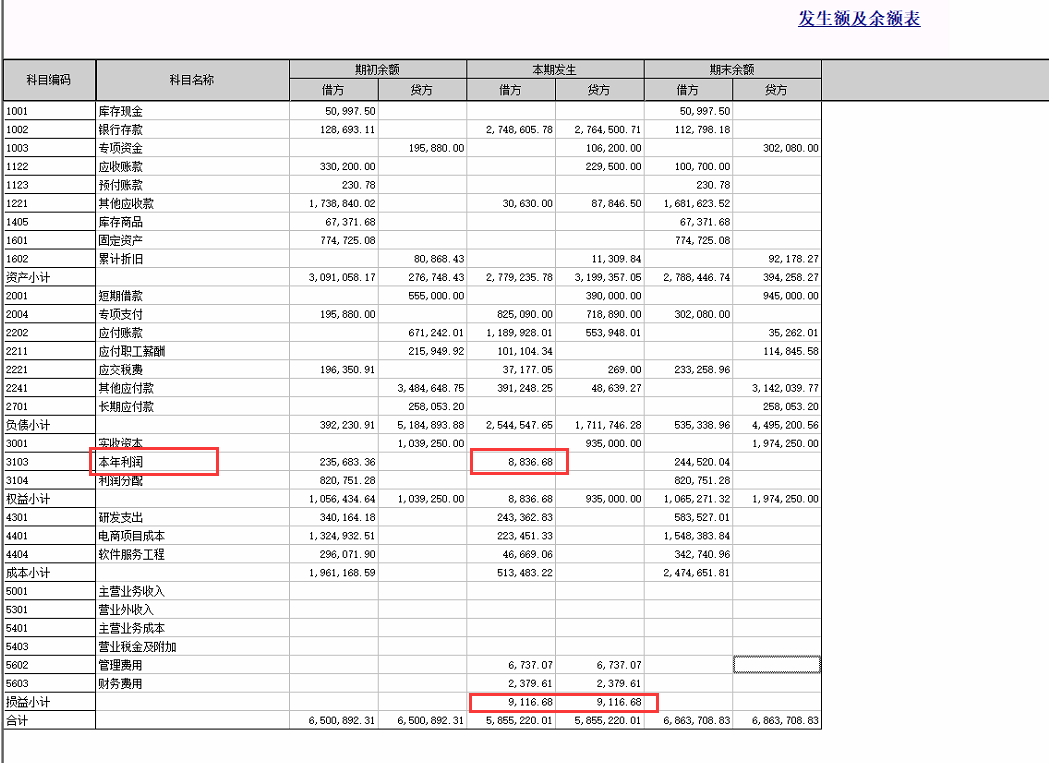Open the 发生额及余额表 title link
This screenshot has height=763, width=1049.
pyautogui.click(x=858, y=18)
